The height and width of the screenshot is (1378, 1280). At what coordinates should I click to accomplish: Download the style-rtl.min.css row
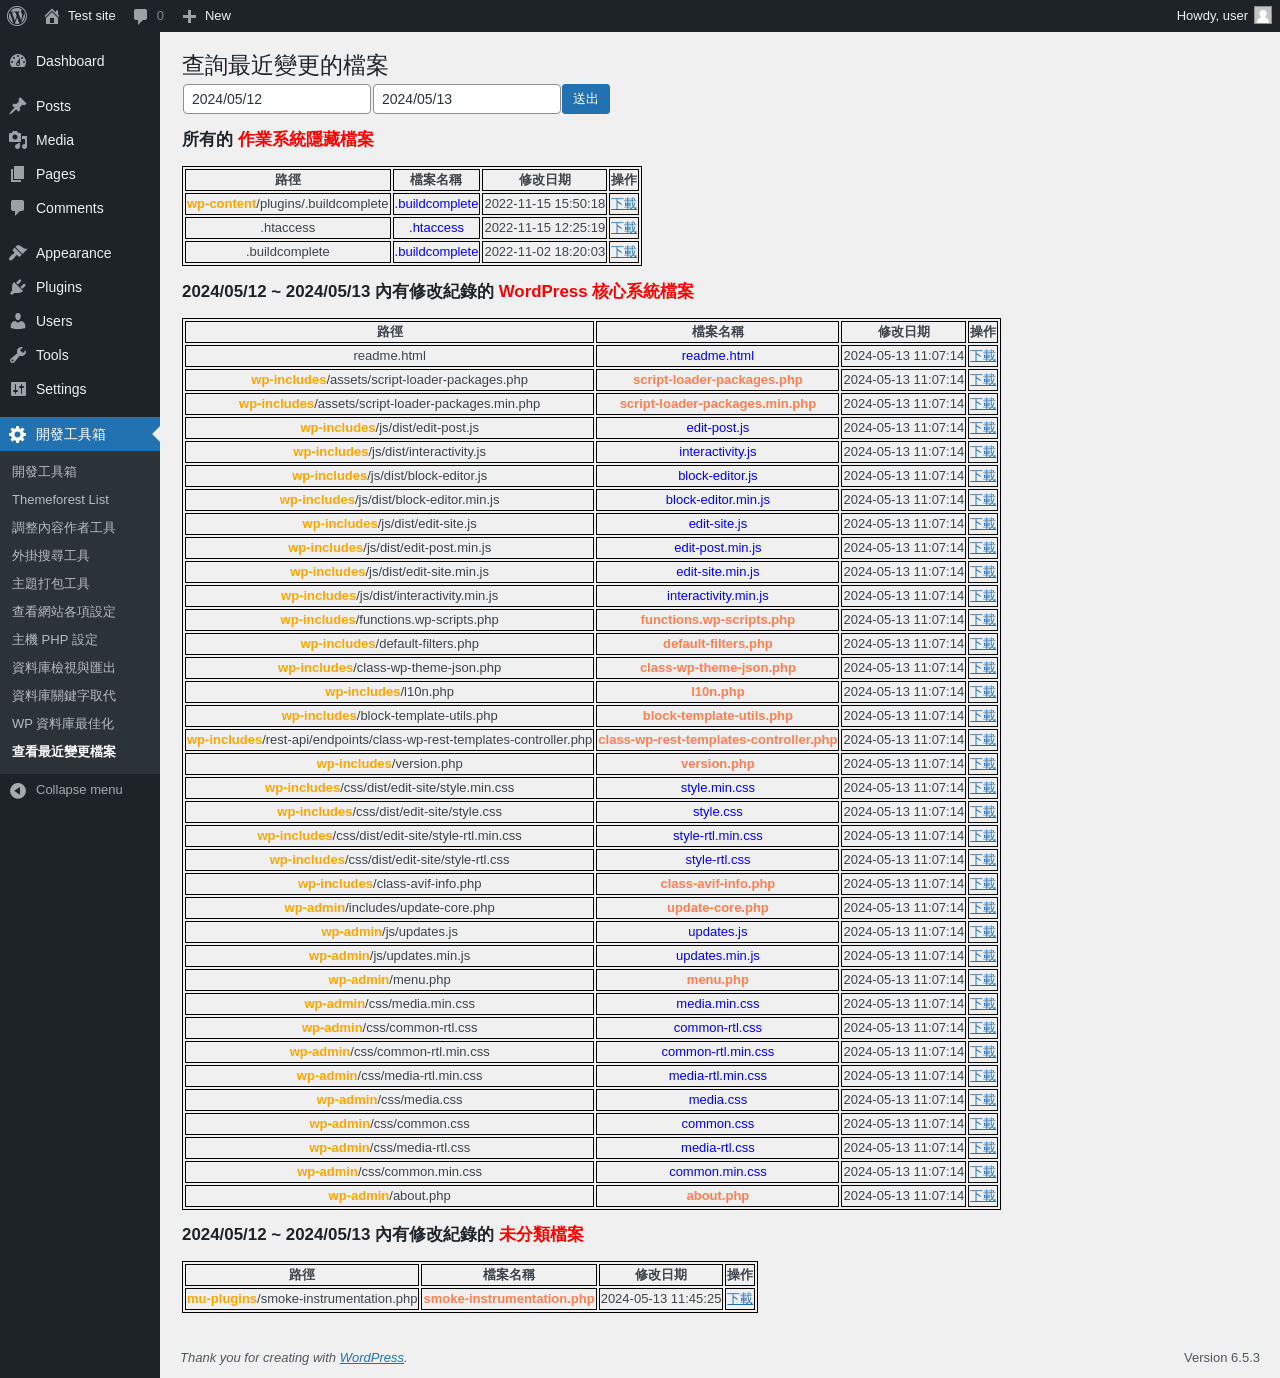983,836
